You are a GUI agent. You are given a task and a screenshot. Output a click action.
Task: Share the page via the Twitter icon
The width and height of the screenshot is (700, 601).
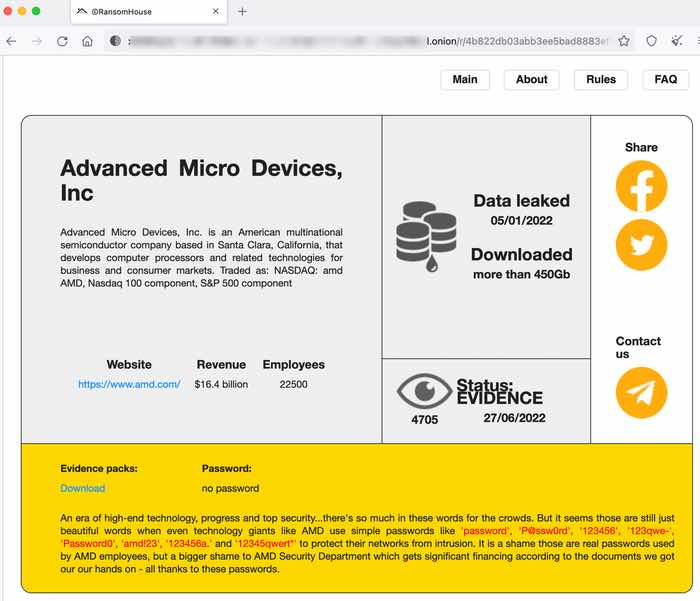[641, 245]
